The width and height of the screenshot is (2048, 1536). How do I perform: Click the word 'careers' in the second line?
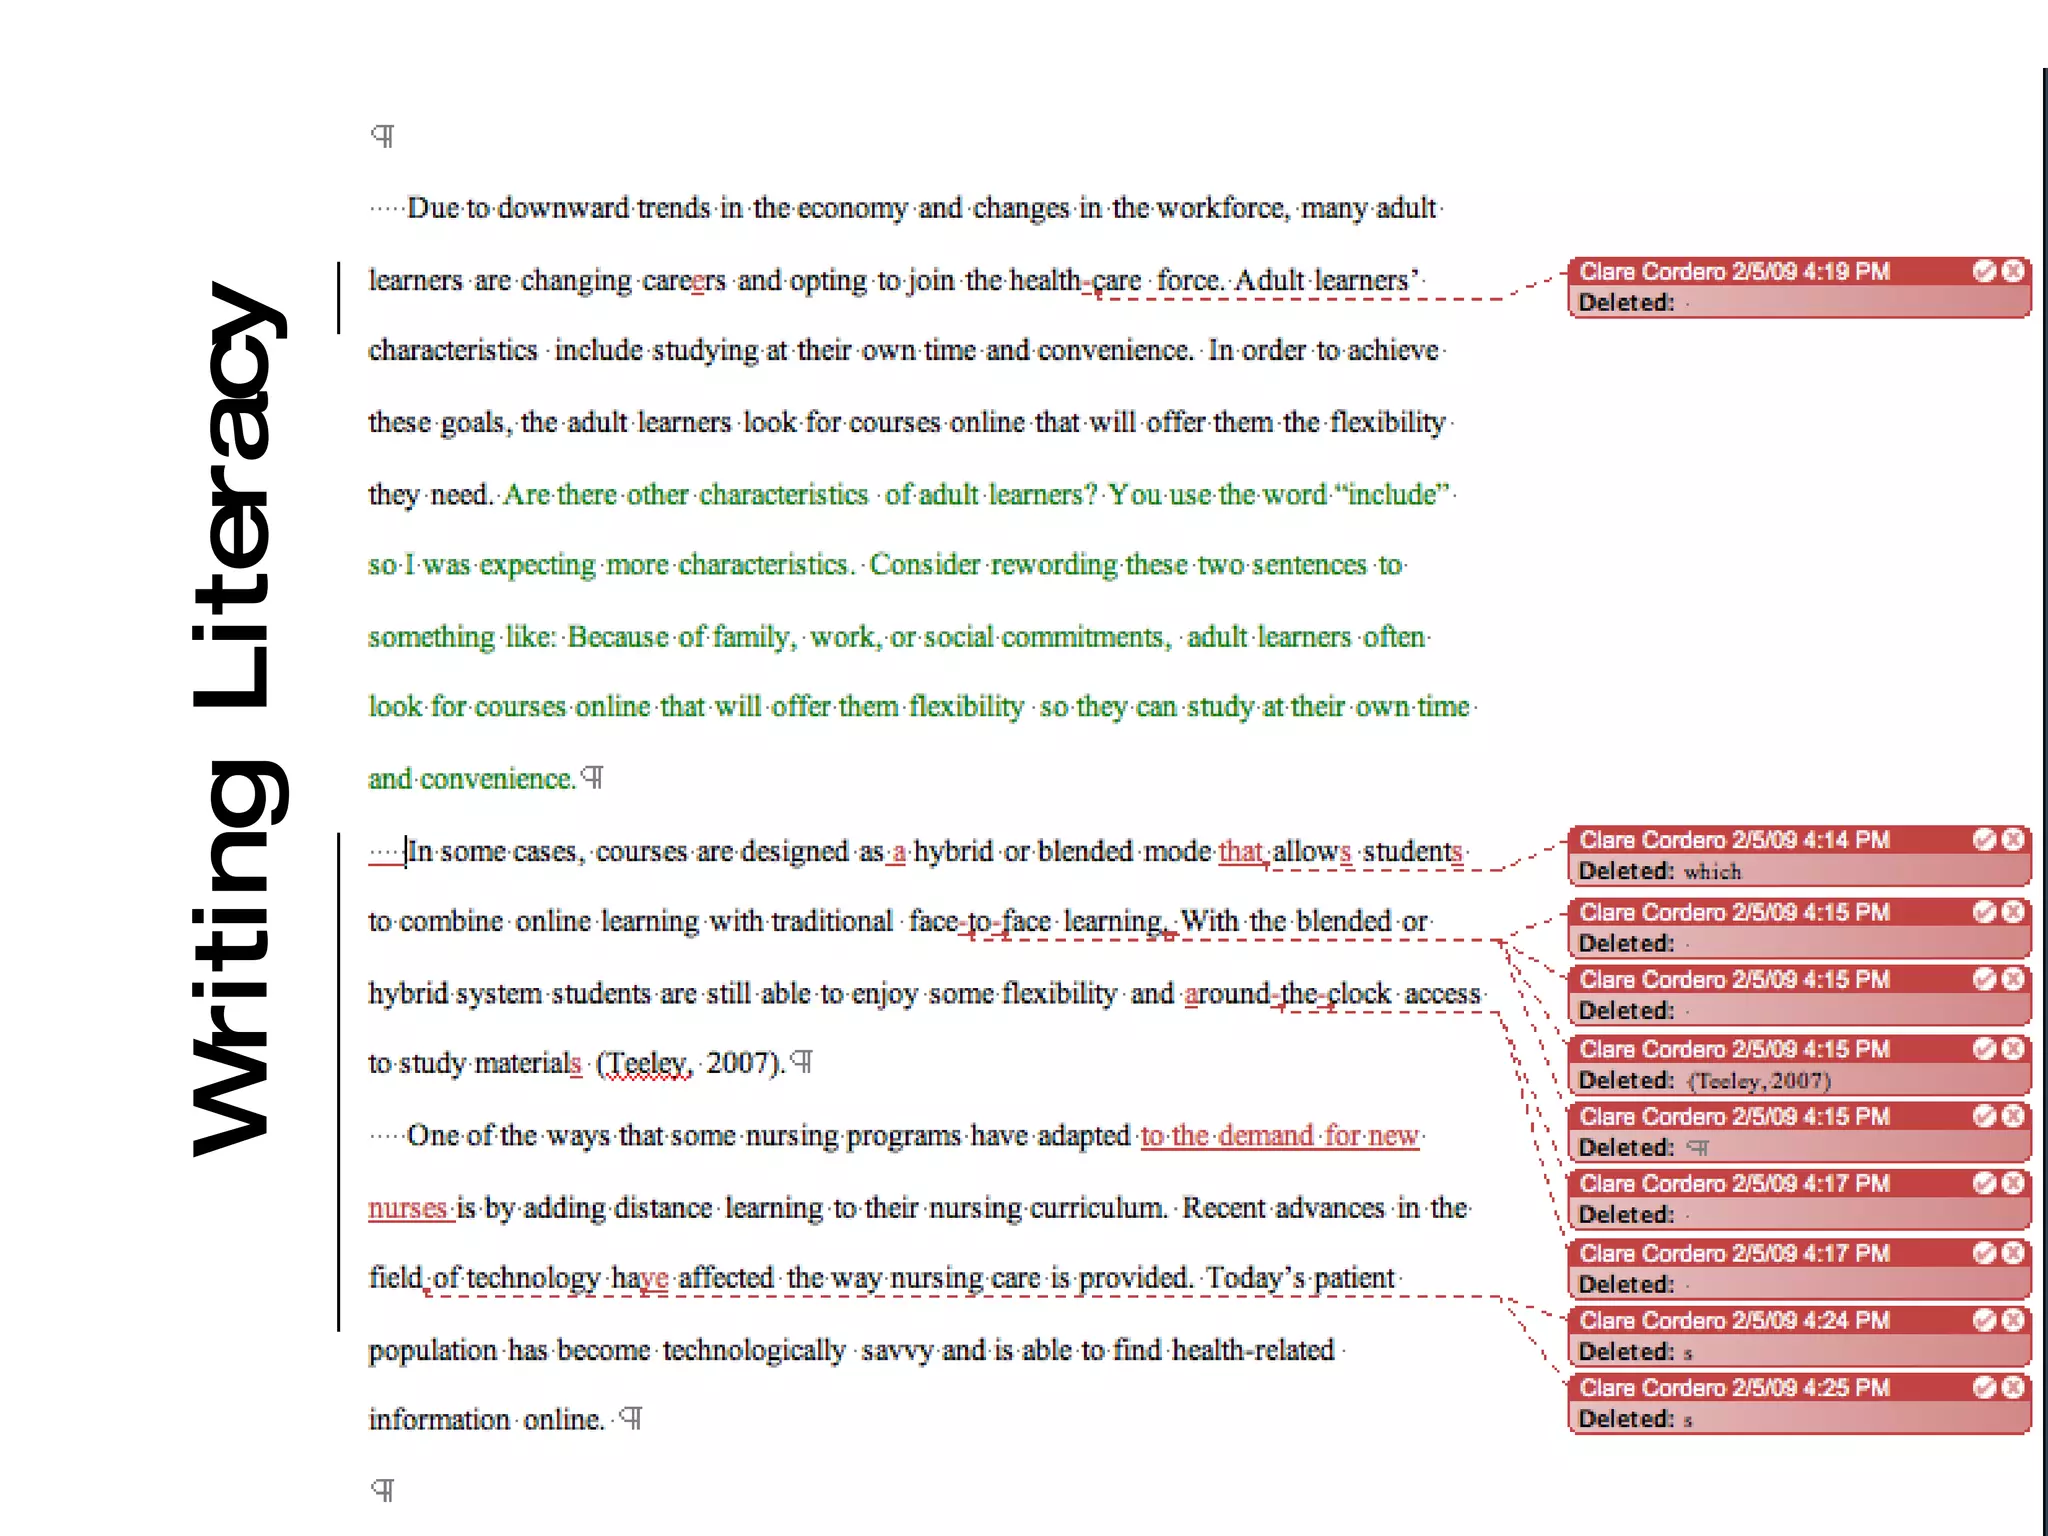tap(684, 281)
